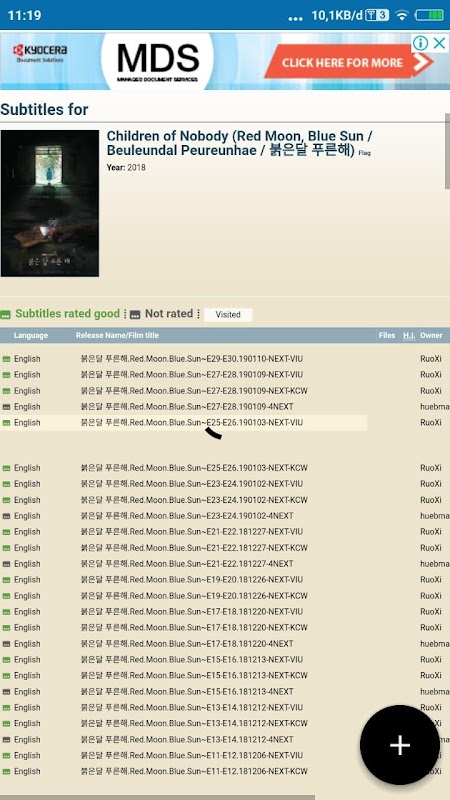Click the English label on E29-E30 row
450x800 pixels.
point(27,359)
